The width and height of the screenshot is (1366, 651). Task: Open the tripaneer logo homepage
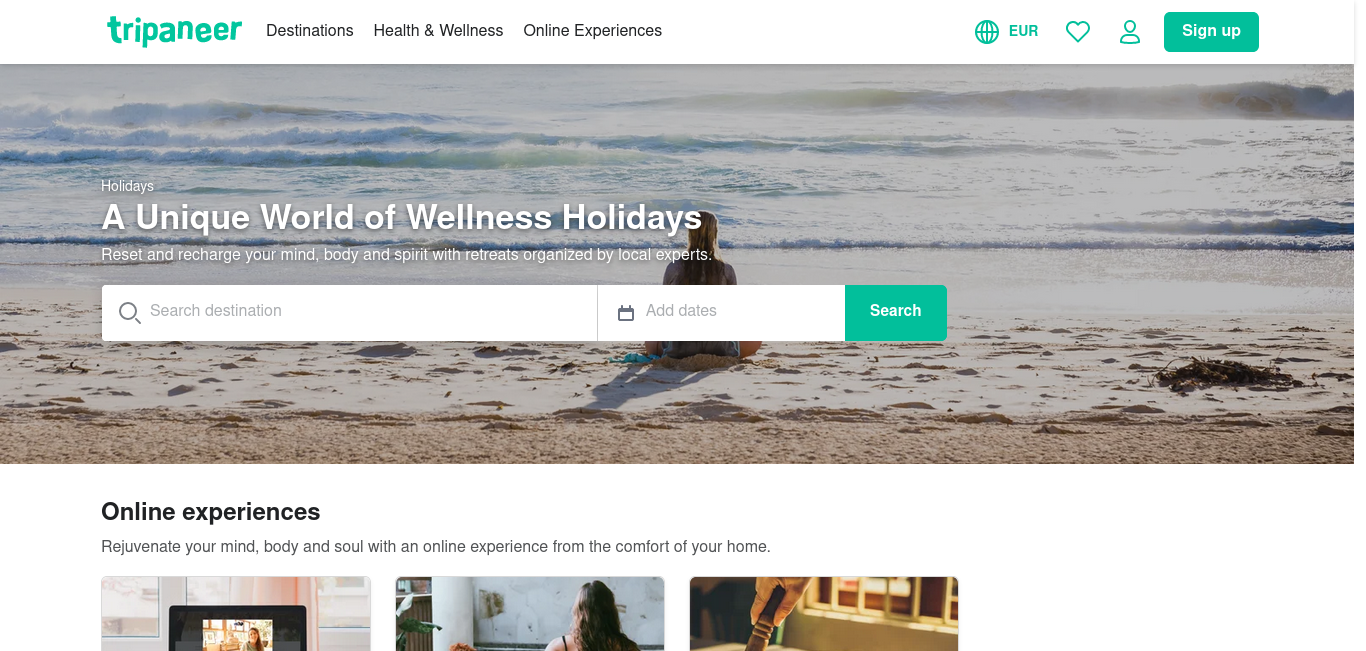point(174,31)
